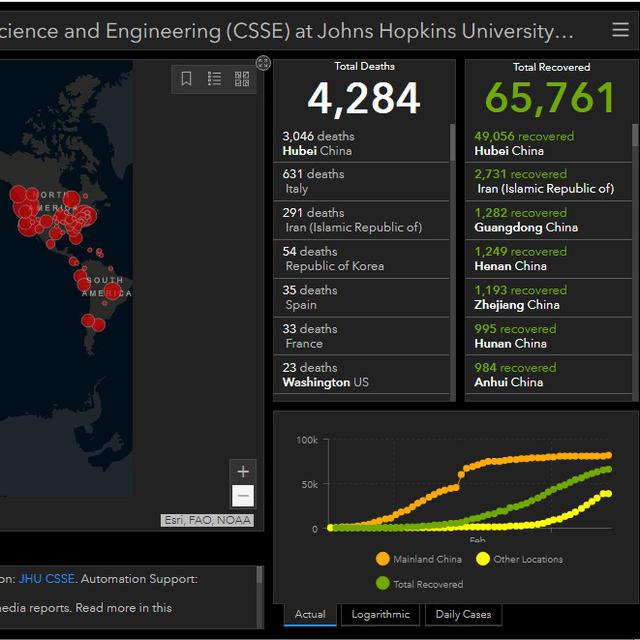The image size is (640, 640).
Task: Switch to the Daily Cases tab
Action: click(x=463, y=614)
